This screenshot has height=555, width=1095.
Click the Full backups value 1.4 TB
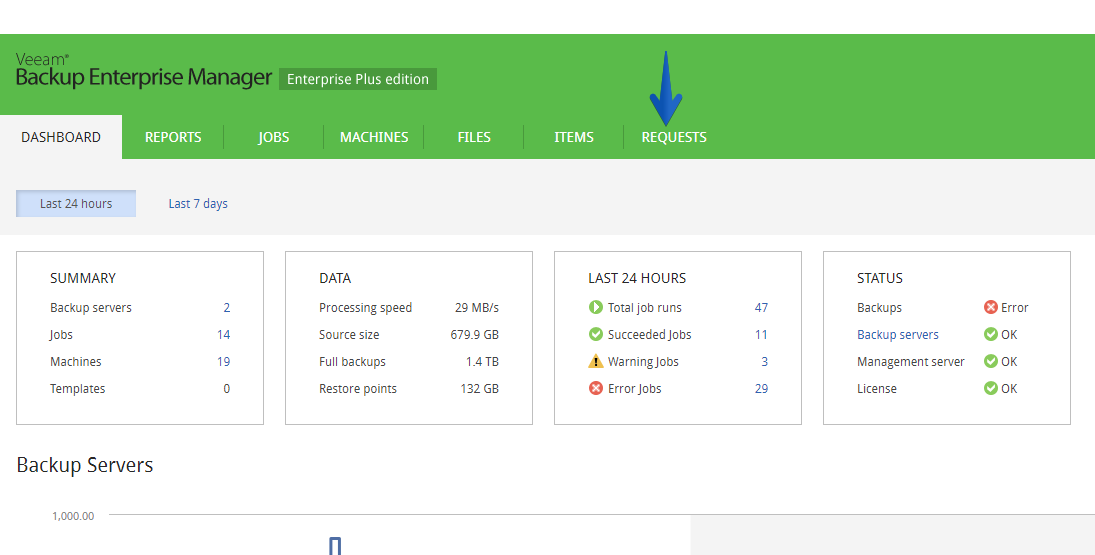point(483,362)
